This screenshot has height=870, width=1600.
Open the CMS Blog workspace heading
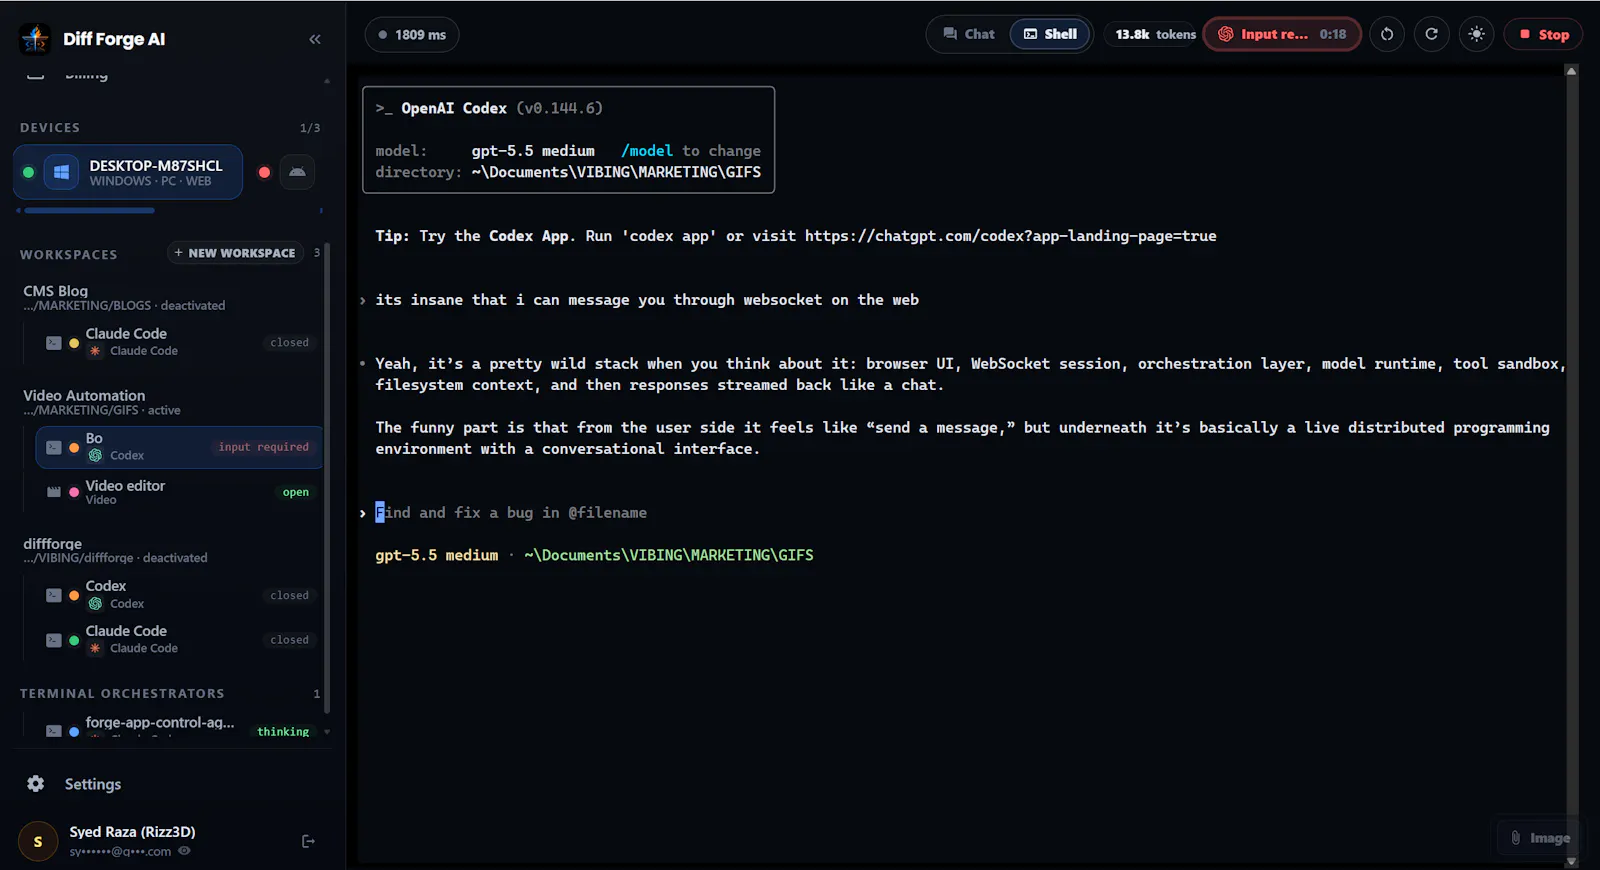(56, 291)
